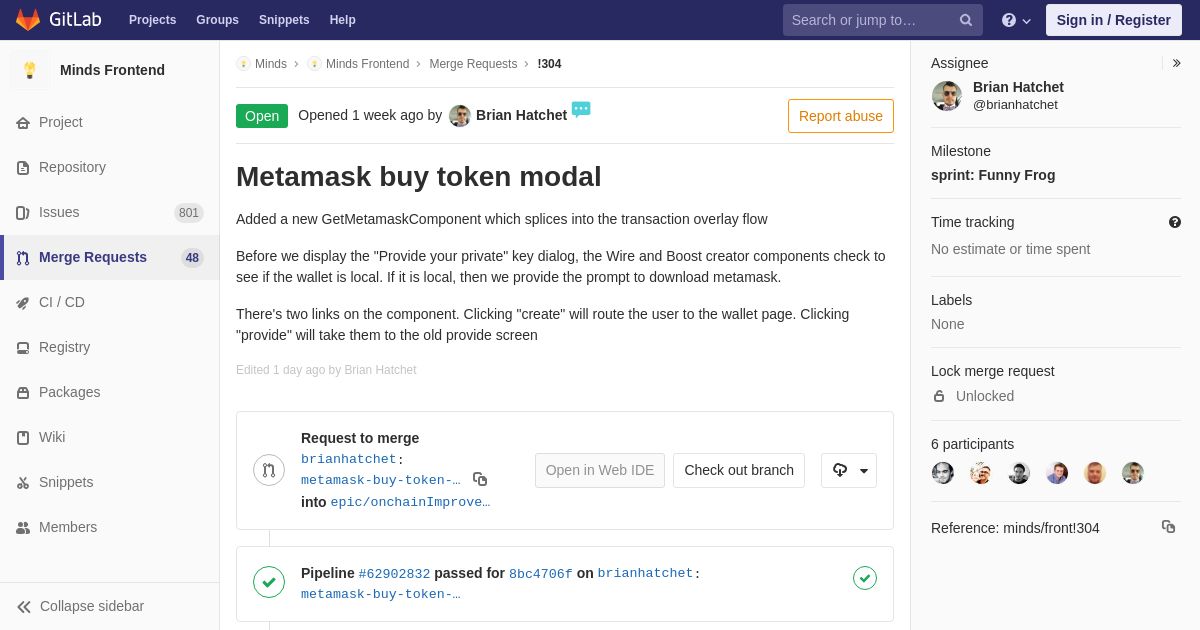Click the brianhatchet namespace link in pipeline row
The image size is (1200, 630).
(645, 574)
